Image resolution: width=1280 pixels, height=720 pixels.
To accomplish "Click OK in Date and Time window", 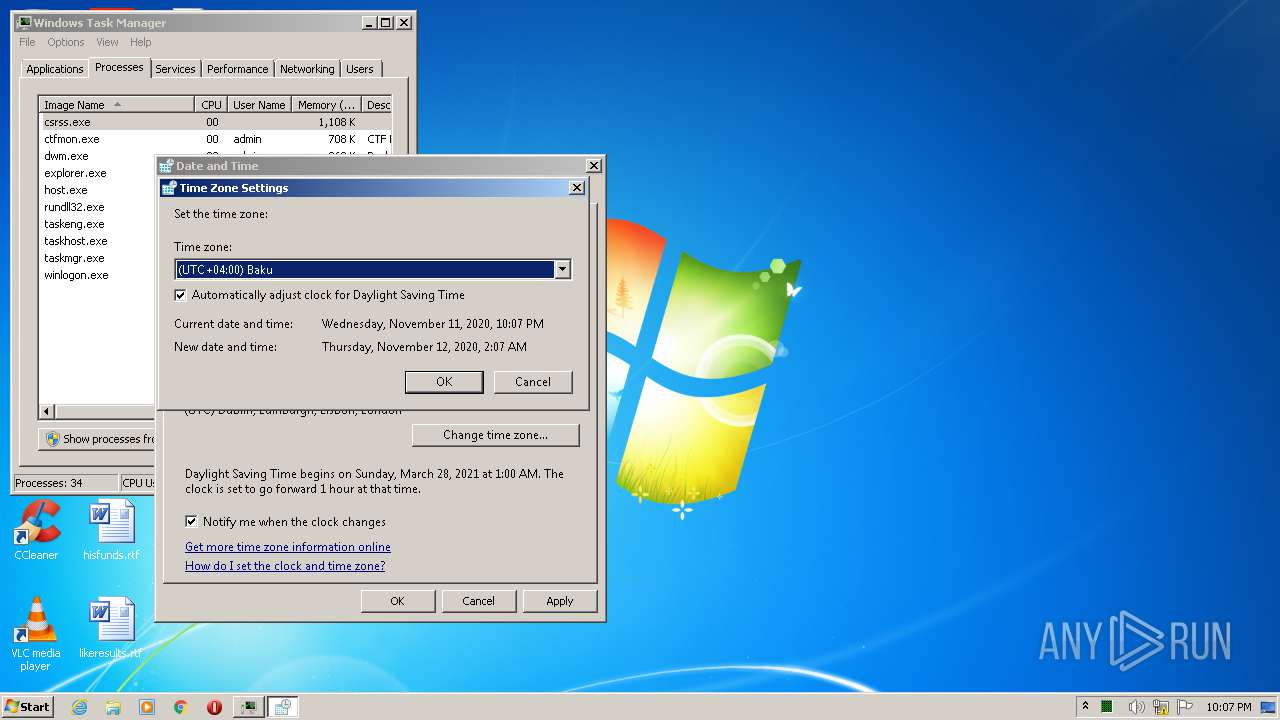I will pyautogui.click(x=397, y=601).
